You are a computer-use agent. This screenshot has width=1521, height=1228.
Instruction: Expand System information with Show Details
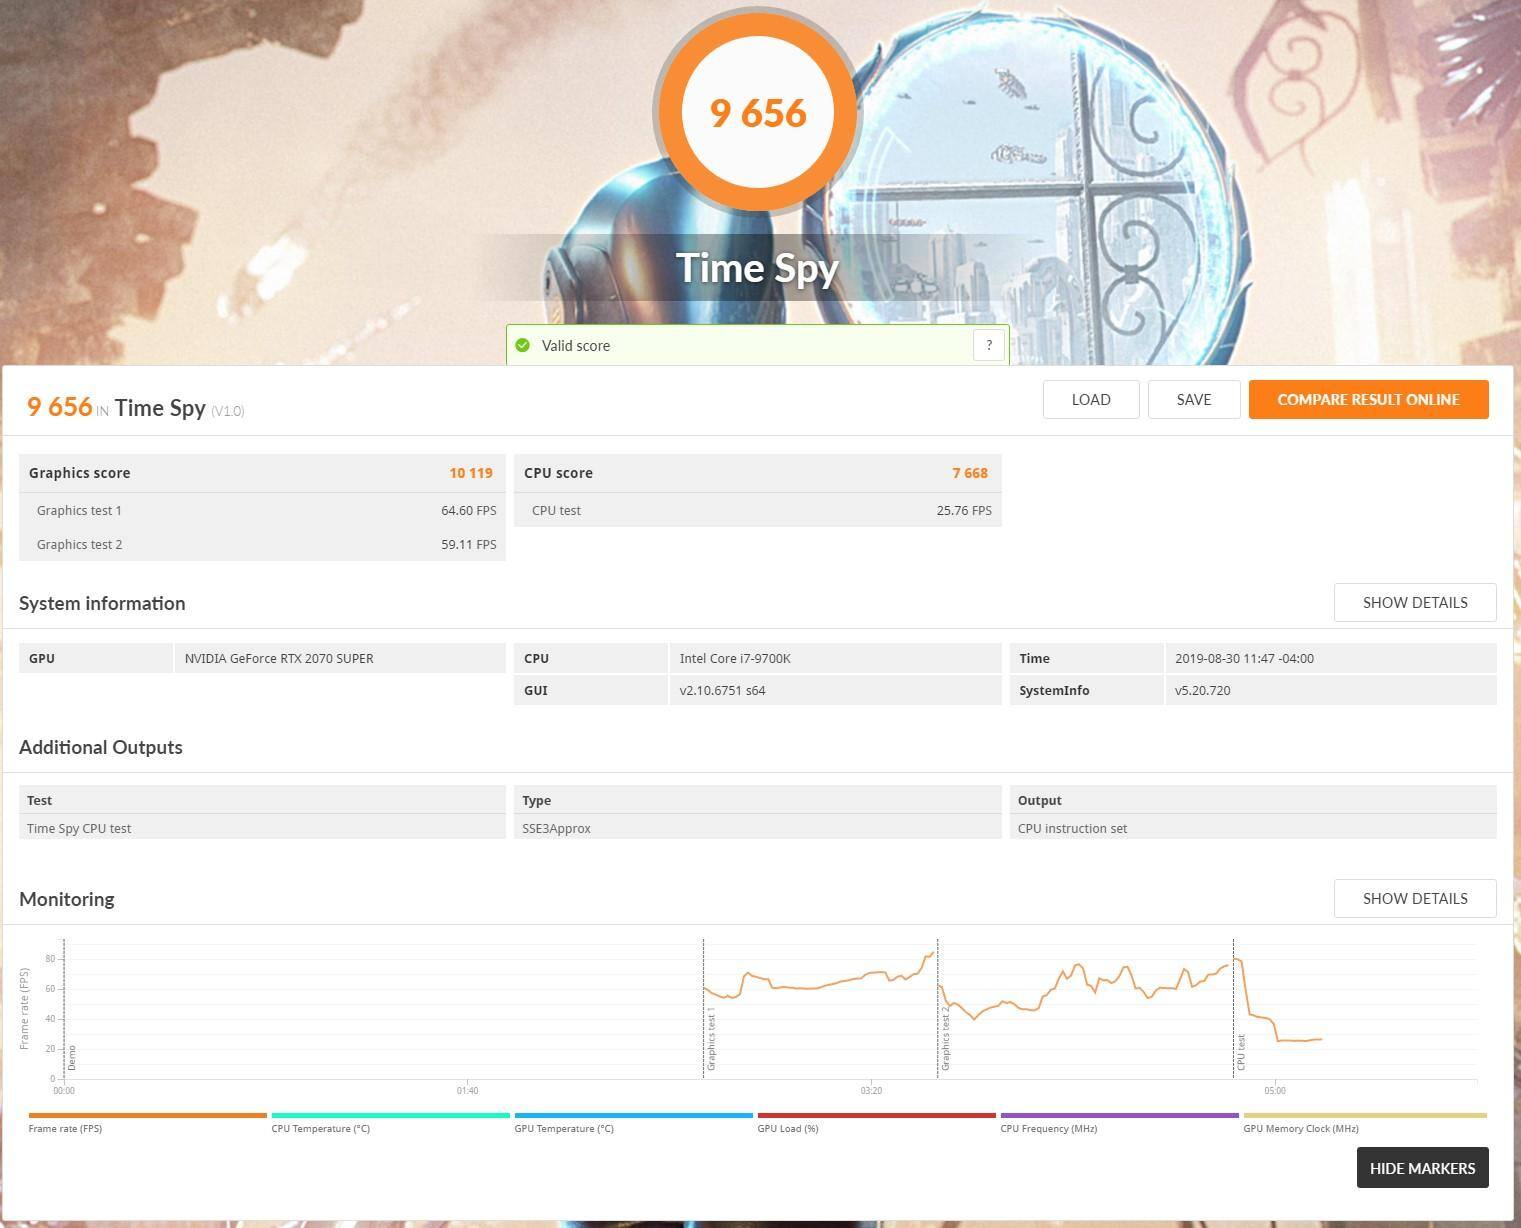point(1414,602)
